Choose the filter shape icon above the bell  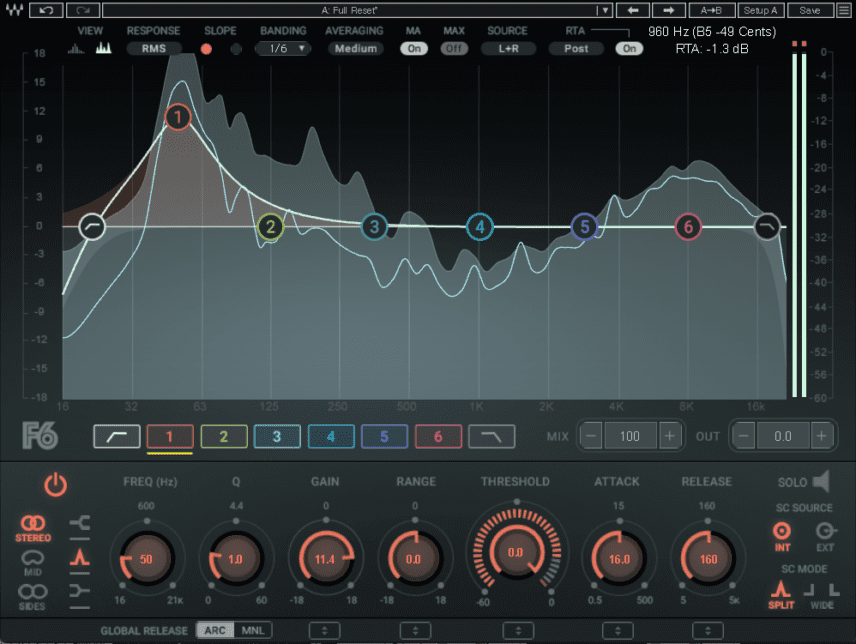pyautogui.click(x=80, y=523)
